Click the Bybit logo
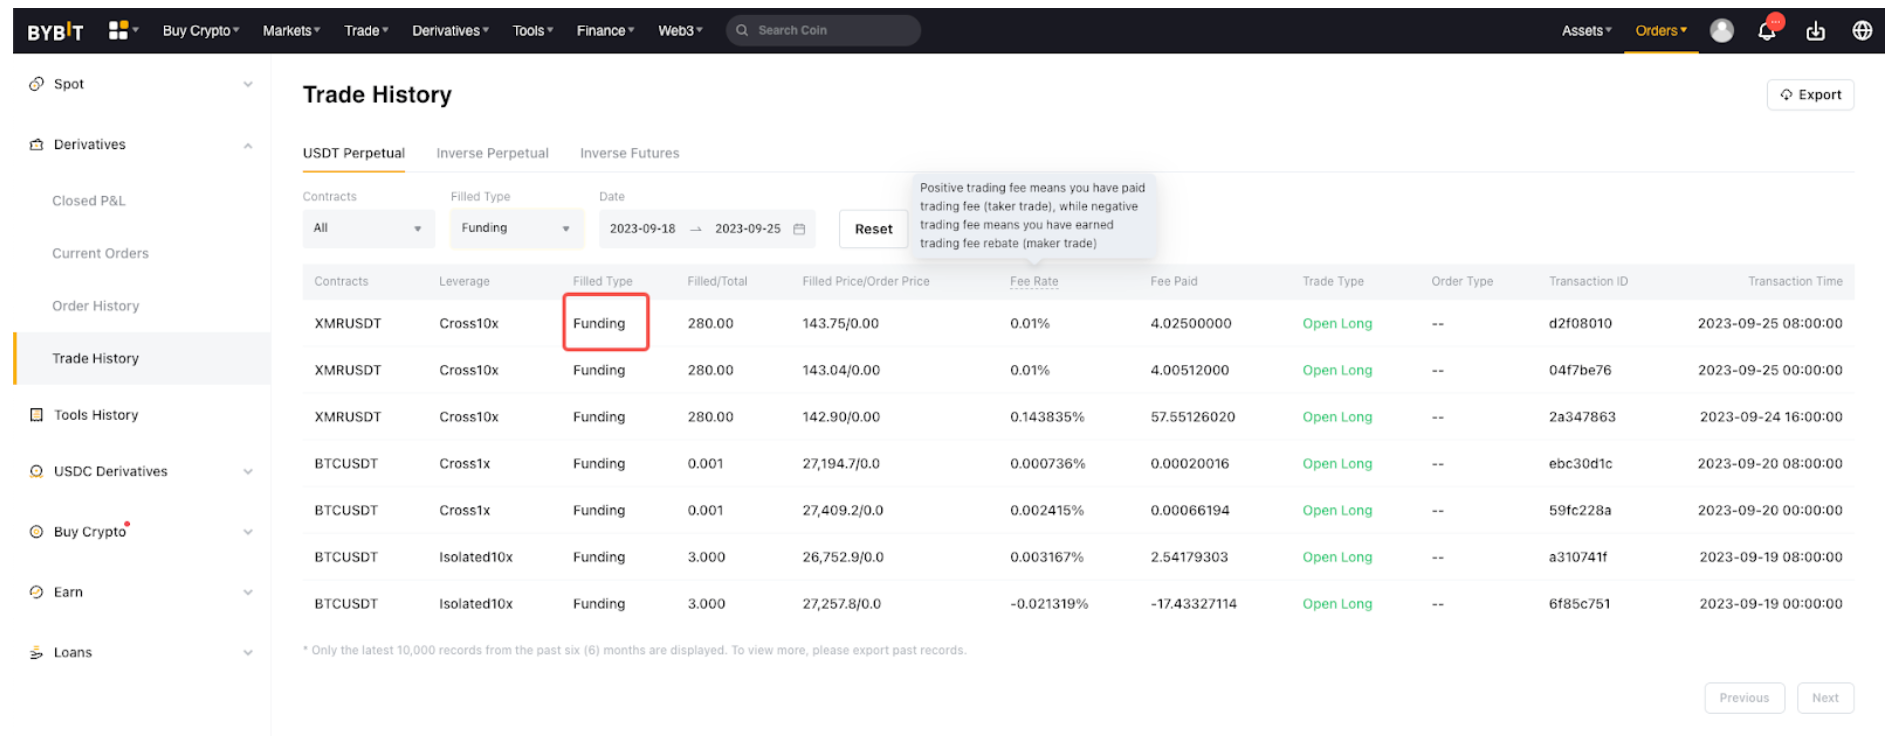This screenshot has height=736, width=1892. (55, 32)
